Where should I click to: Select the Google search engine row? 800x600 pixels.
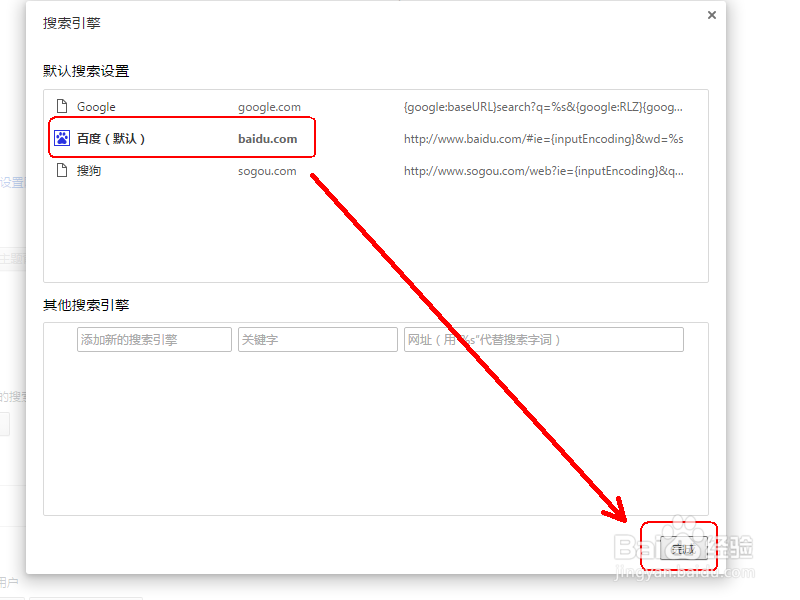point(180,106)
